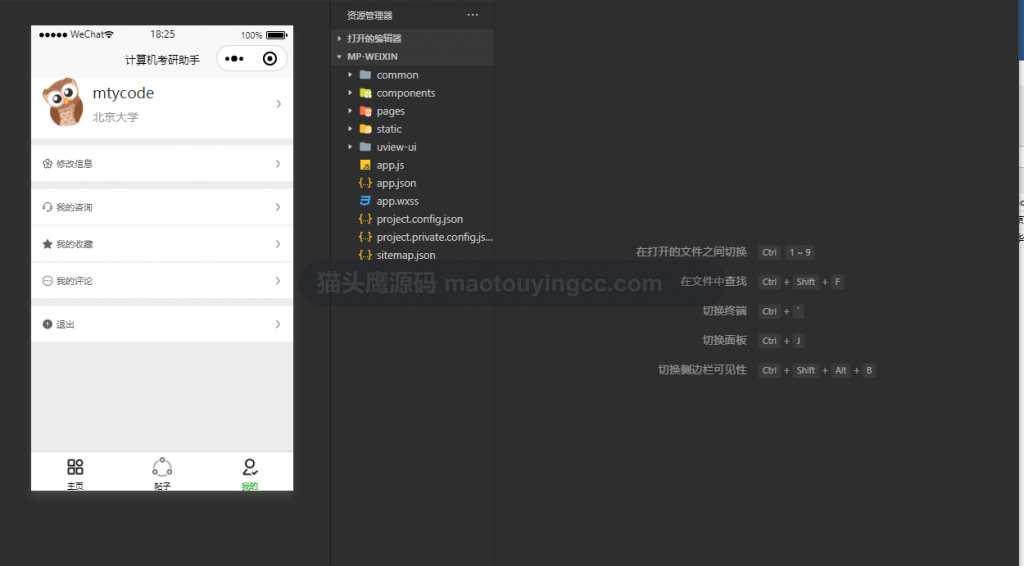Click the 我的评论 label

point(74,281)
